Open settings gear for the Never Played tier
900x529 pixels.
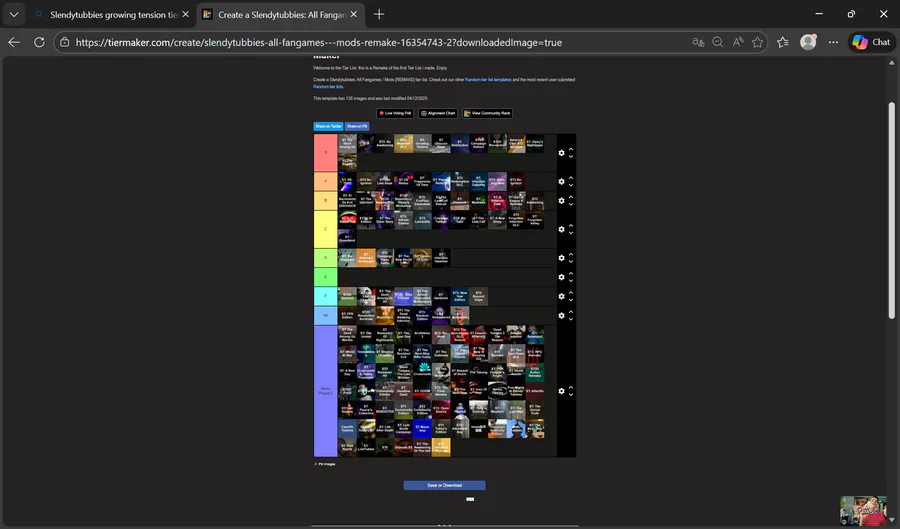click(561, 391)
